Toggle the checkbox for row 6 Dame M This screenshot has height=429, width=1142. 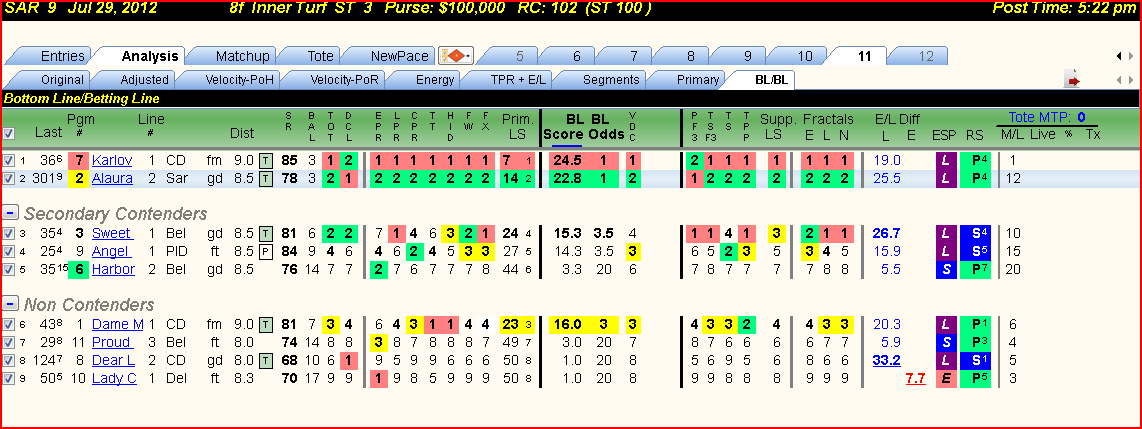9,324
